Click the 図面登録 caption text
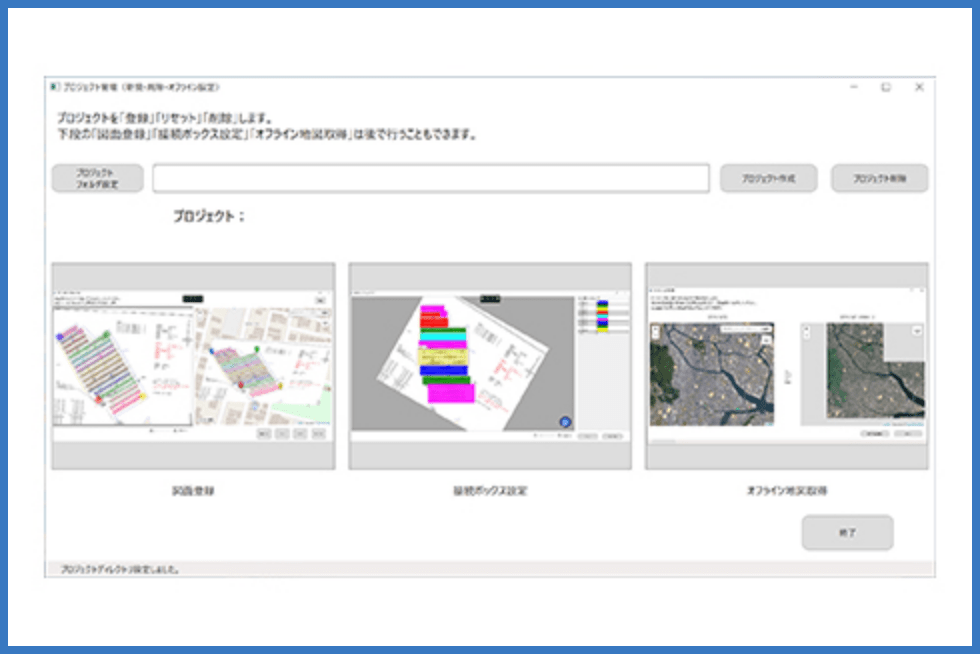980x654 pixels. click(193, 491)
